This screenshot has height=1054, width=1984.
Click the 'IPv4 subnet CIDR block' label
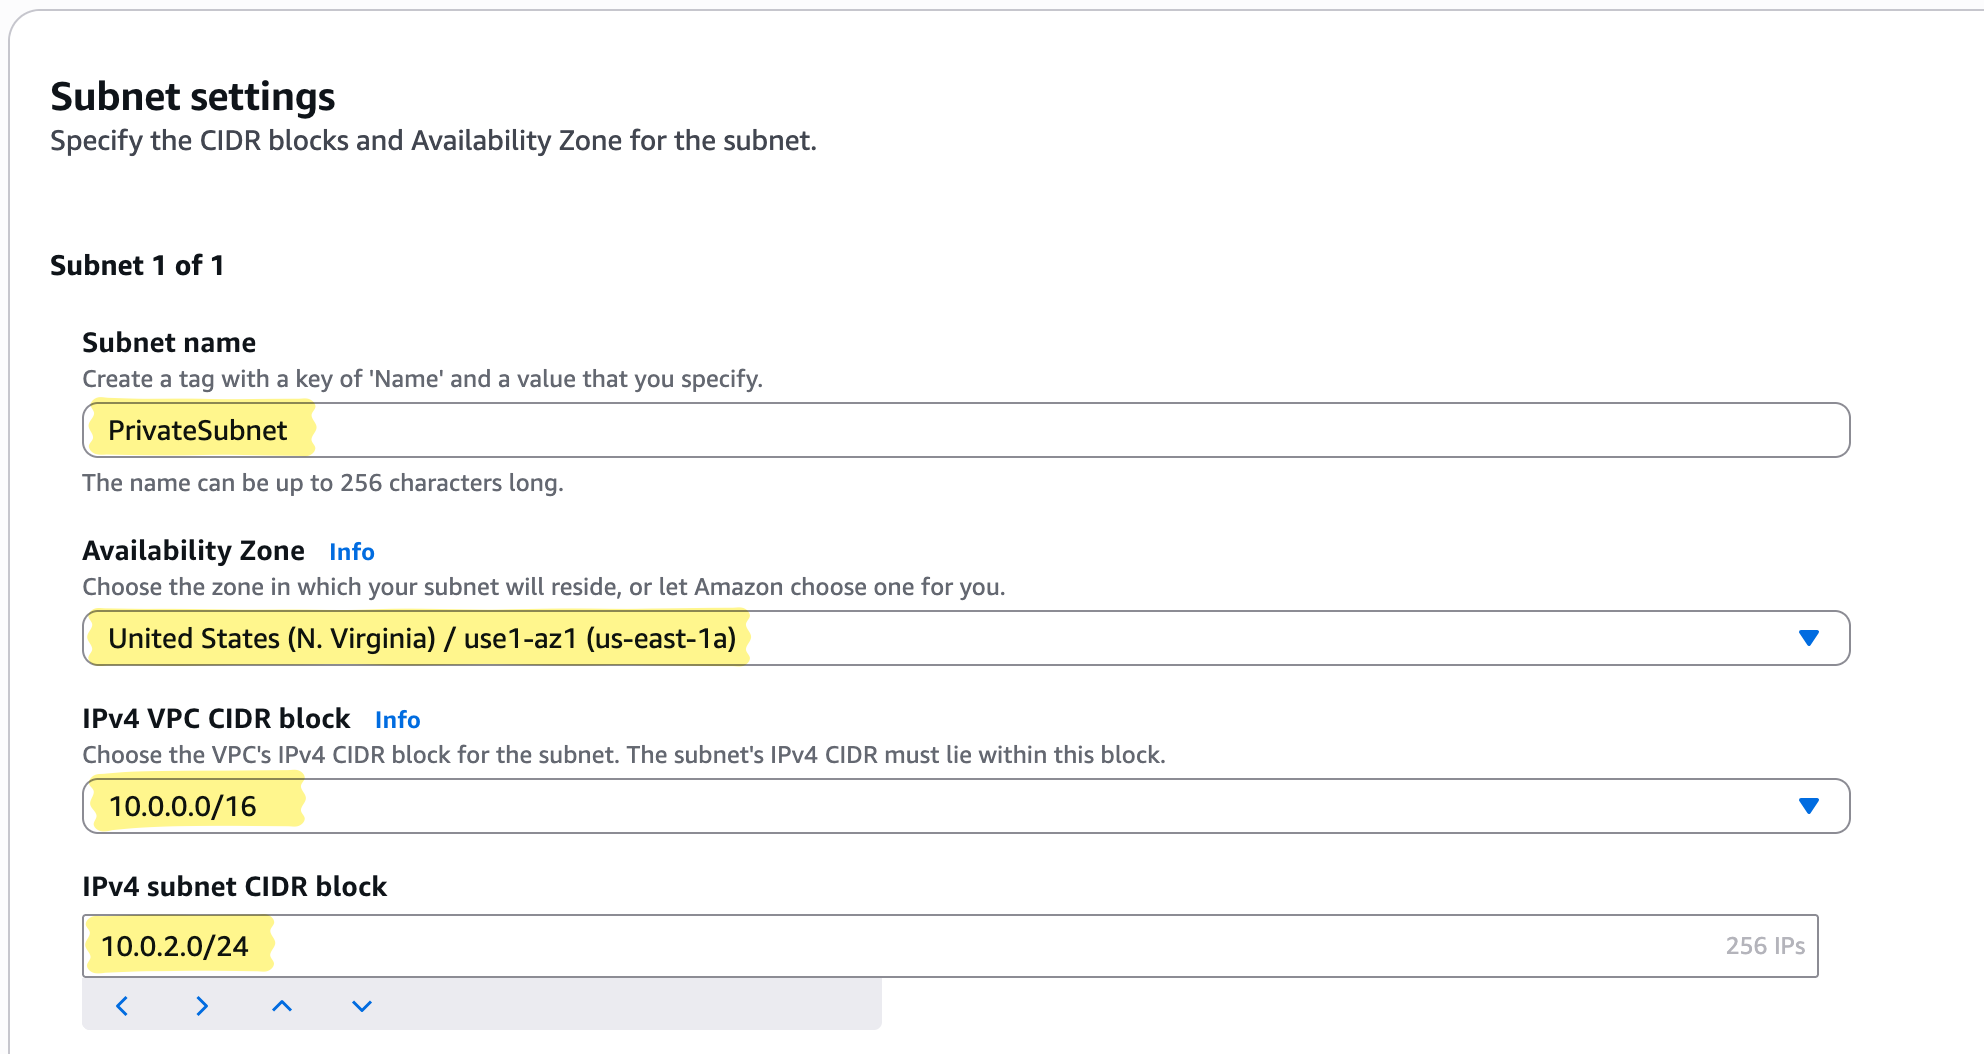[234, 887]
